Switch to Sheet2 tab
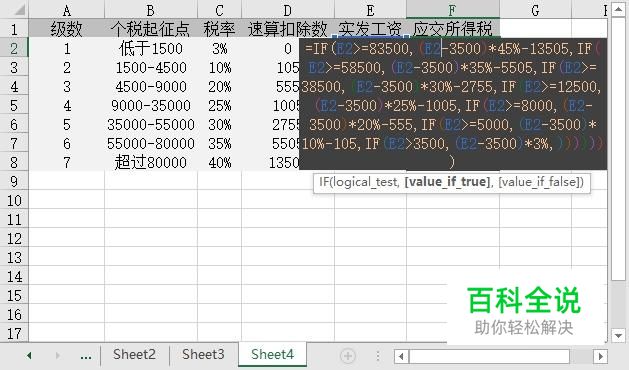Image resolution: width=629 pixels, height=370 pixels. [x=134, y=355]
